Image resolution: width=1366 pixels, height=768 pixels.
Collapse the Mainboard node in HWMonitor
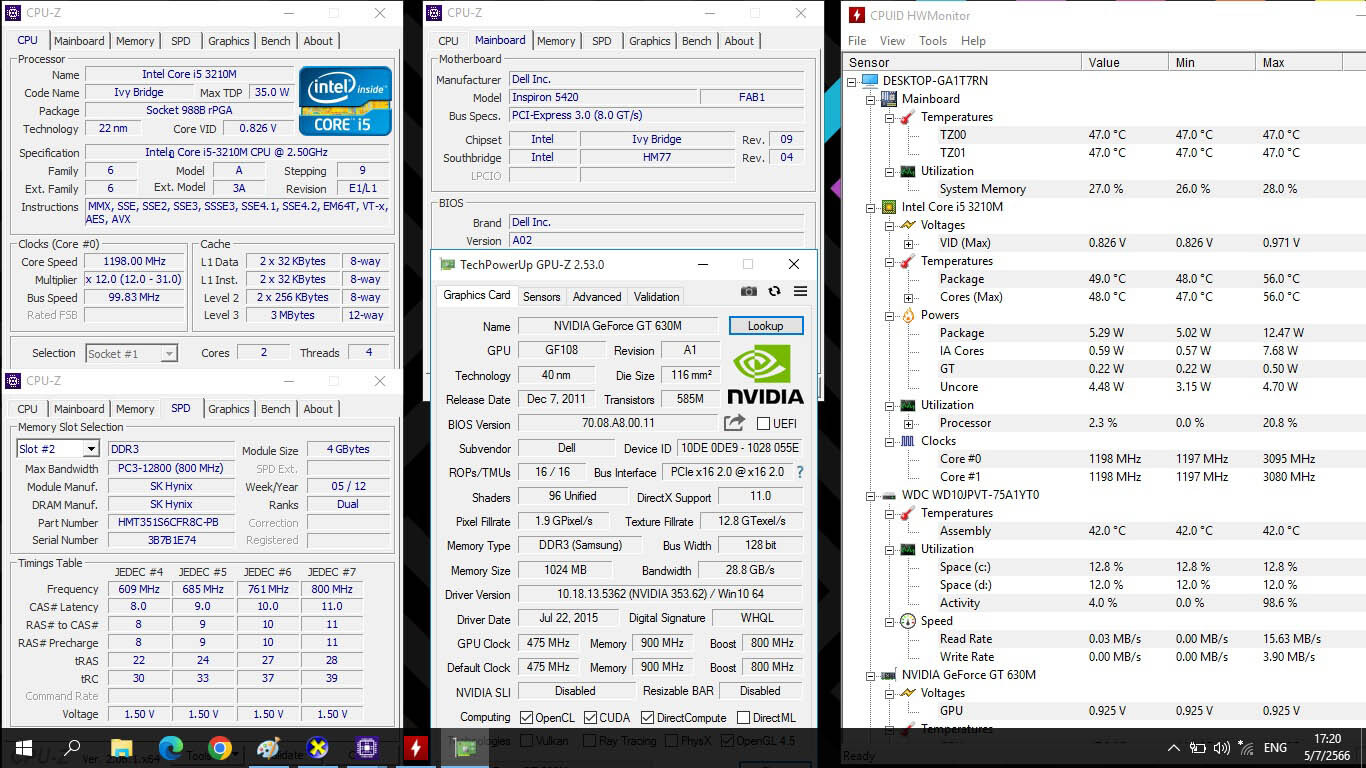tap(871, 98)
